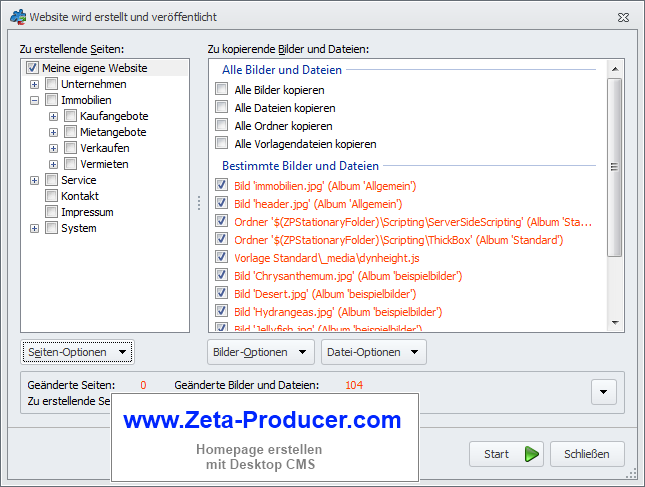Uncheck Bild 'immobilien.jpg' checkbox
Viewport: 645px width, 487px height.
[222, 185]
